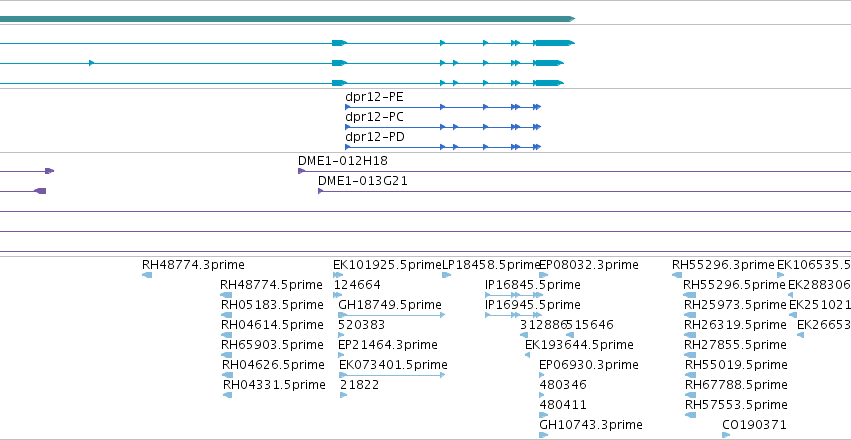Click the RH05183.5prime EST arrow glyph
The height and width of the screenshot is (440, 851).
[227, 315]
